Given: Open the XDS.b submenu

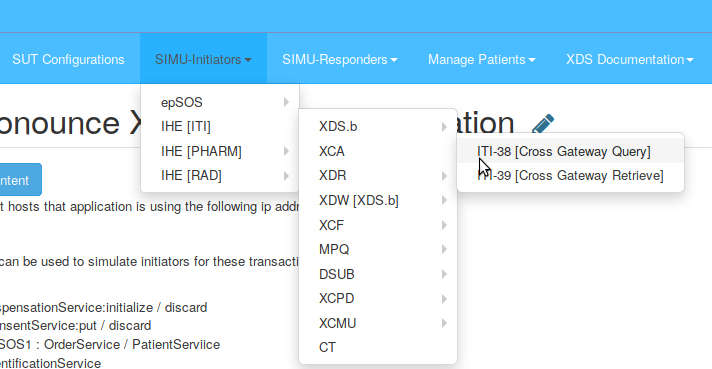Looking at the screenshot, I should [x=378, y=127].
